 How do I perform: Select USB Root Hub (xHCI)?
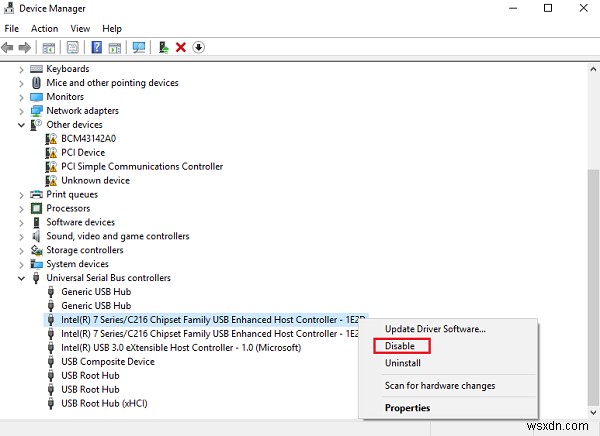(x=104, y=403)
